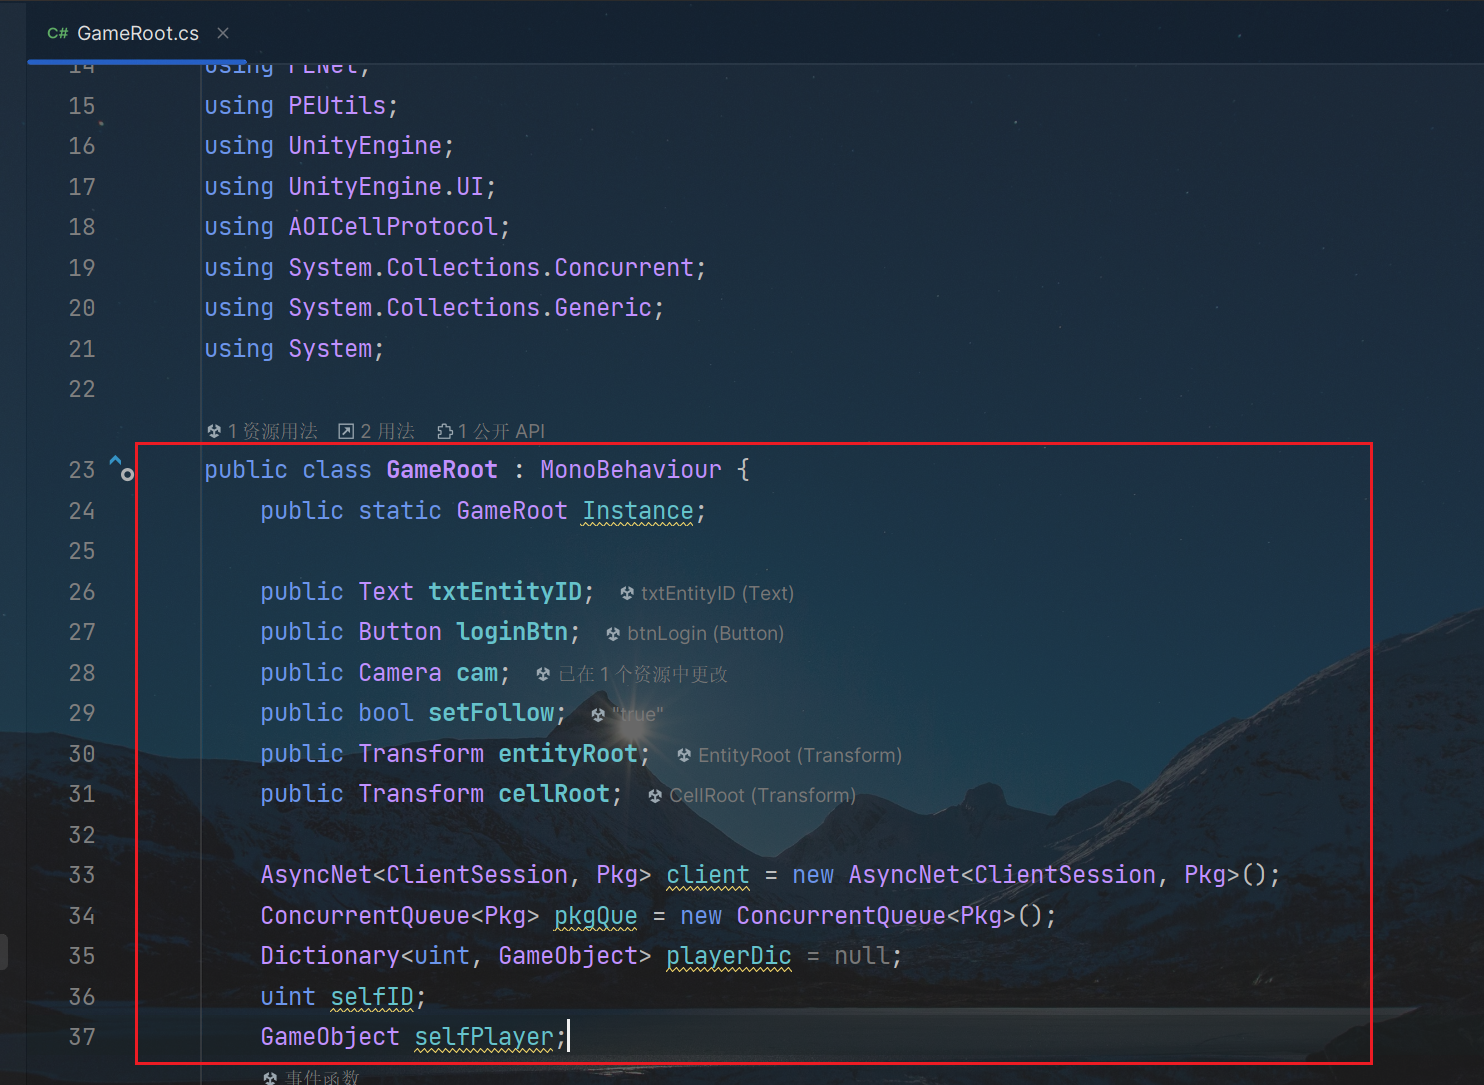This screenshot has width=1484, height=1085.
Task: Click the usages icon beside '2 用法'
Action: coord(346,431)
